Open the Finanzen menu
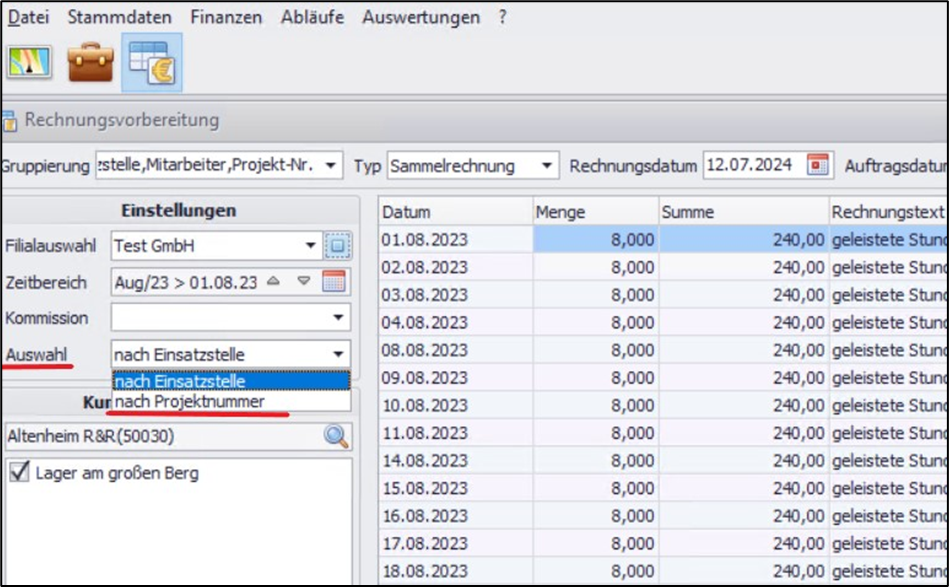Image resolution: width=949 pixels, height=587 pixels. (226, 17)
